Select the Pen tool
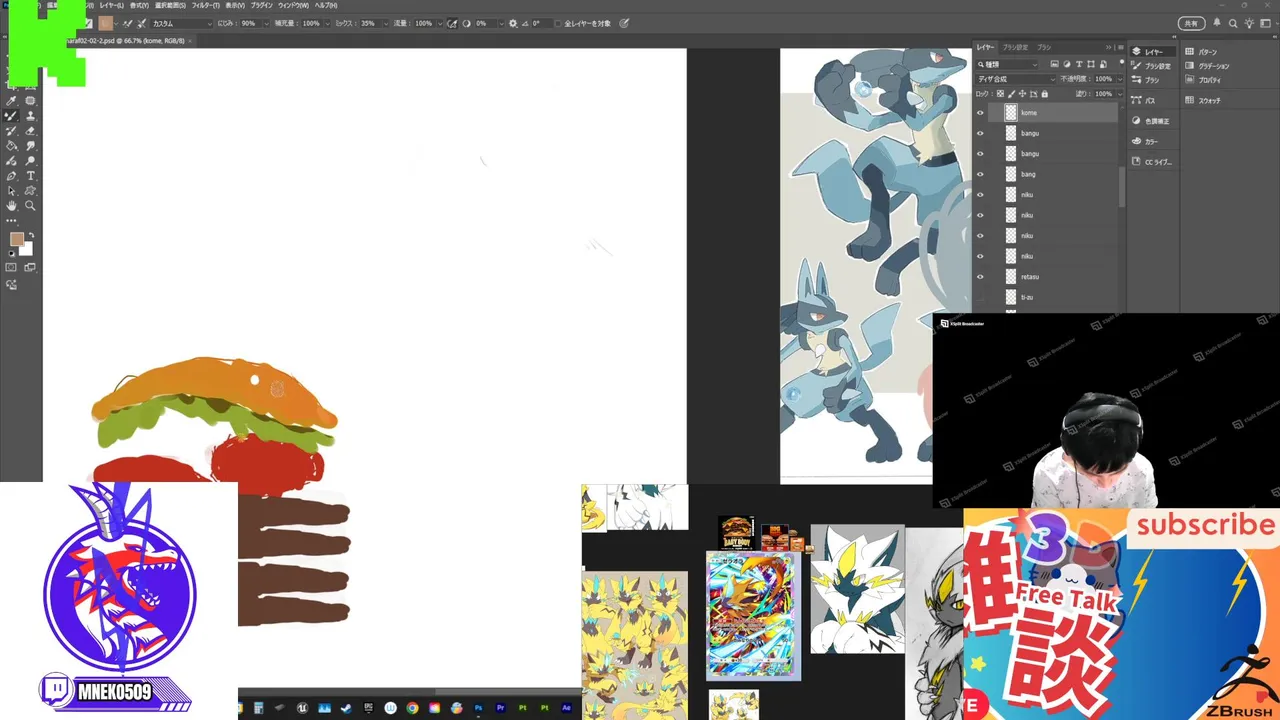This screenshot has height=720, width=1280. coord(11,176)
